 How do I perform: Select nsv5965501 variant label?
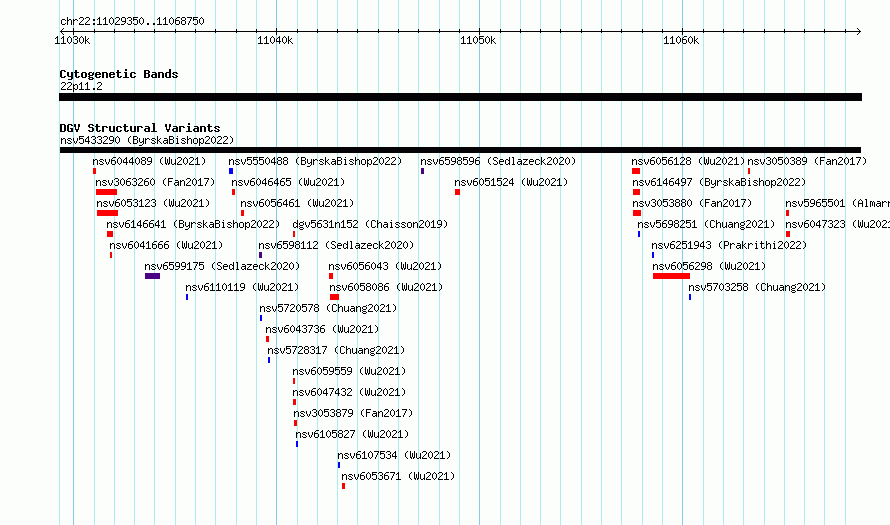[x=837, y=203]
